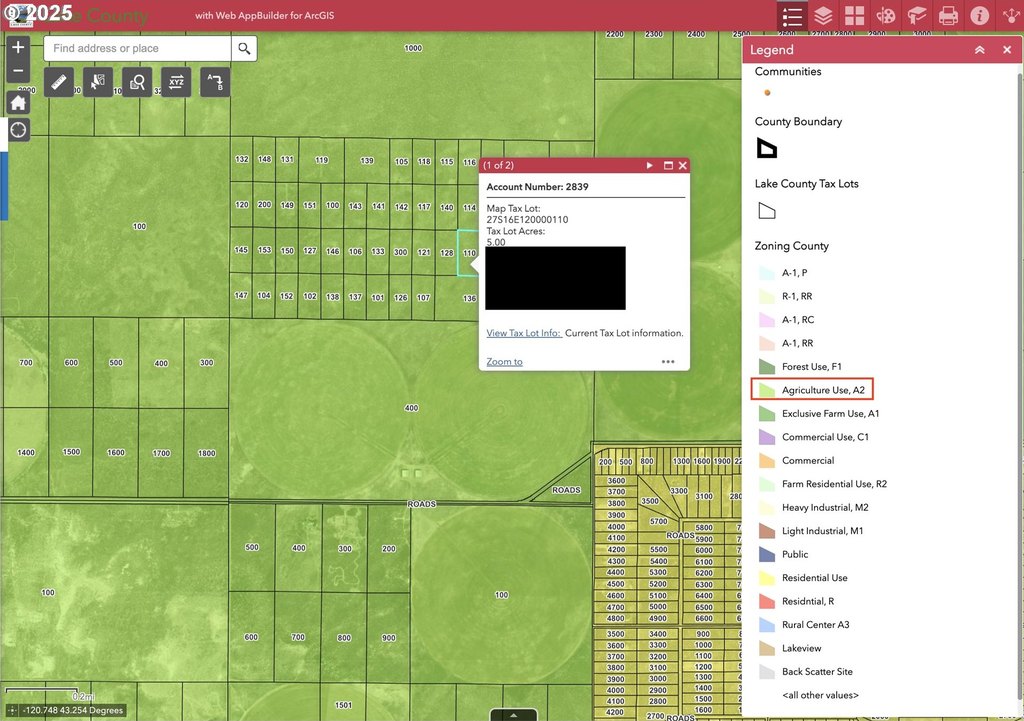Open the Query search tool
This screenshot has width=1024, height=721.
click(x=137, y=82)
